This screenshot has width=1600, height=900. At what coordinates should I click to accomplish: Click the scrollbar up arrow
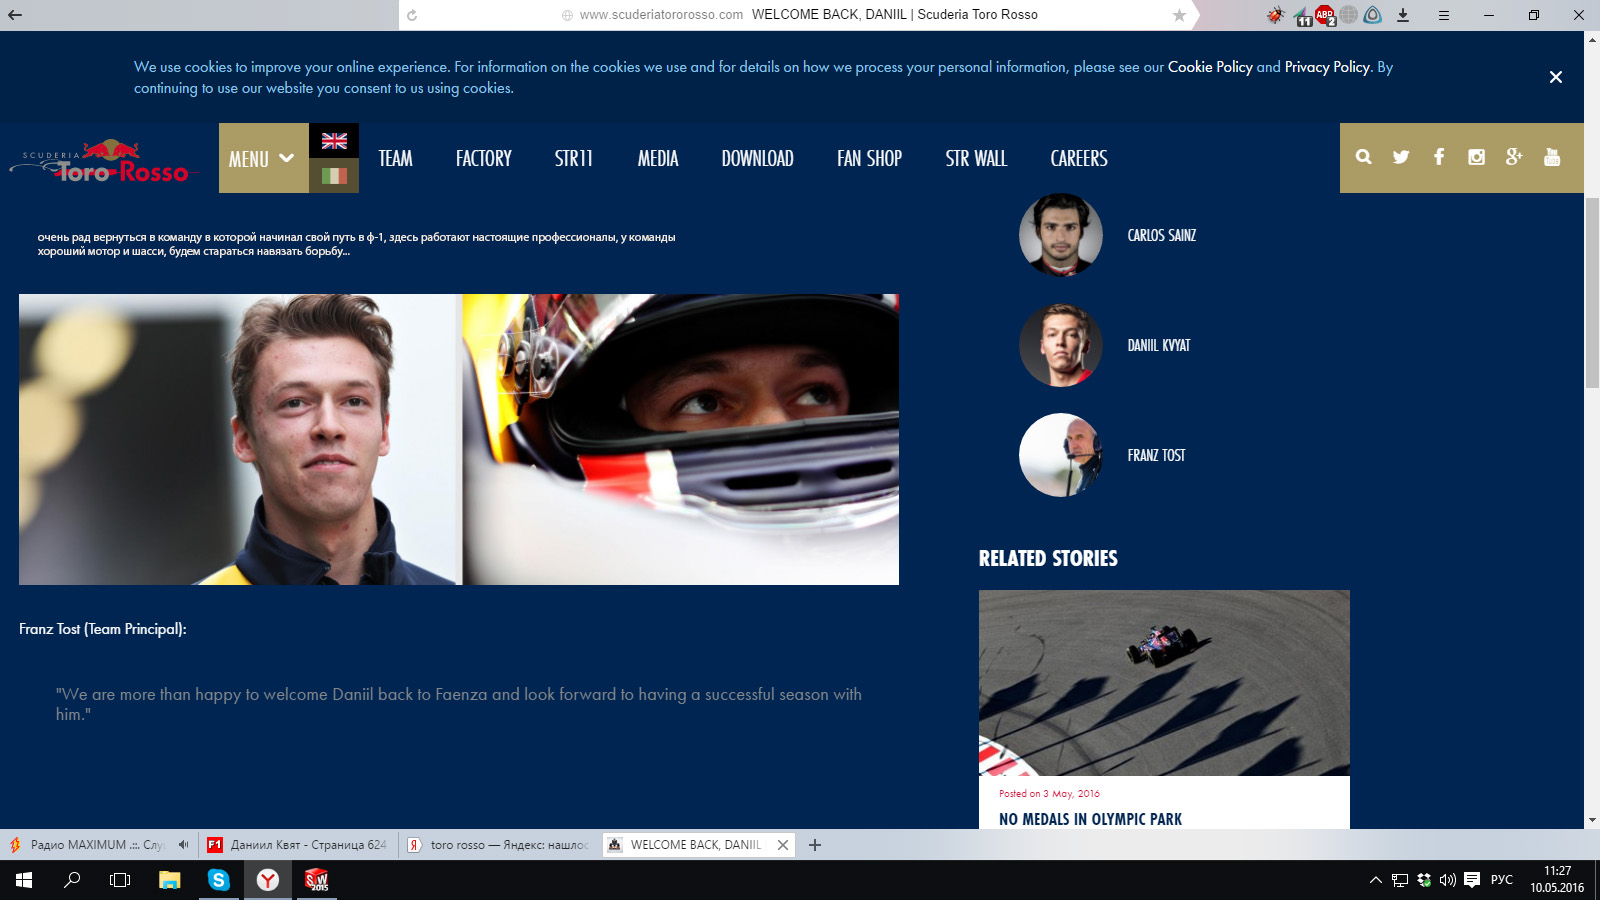coord(1592,39)
